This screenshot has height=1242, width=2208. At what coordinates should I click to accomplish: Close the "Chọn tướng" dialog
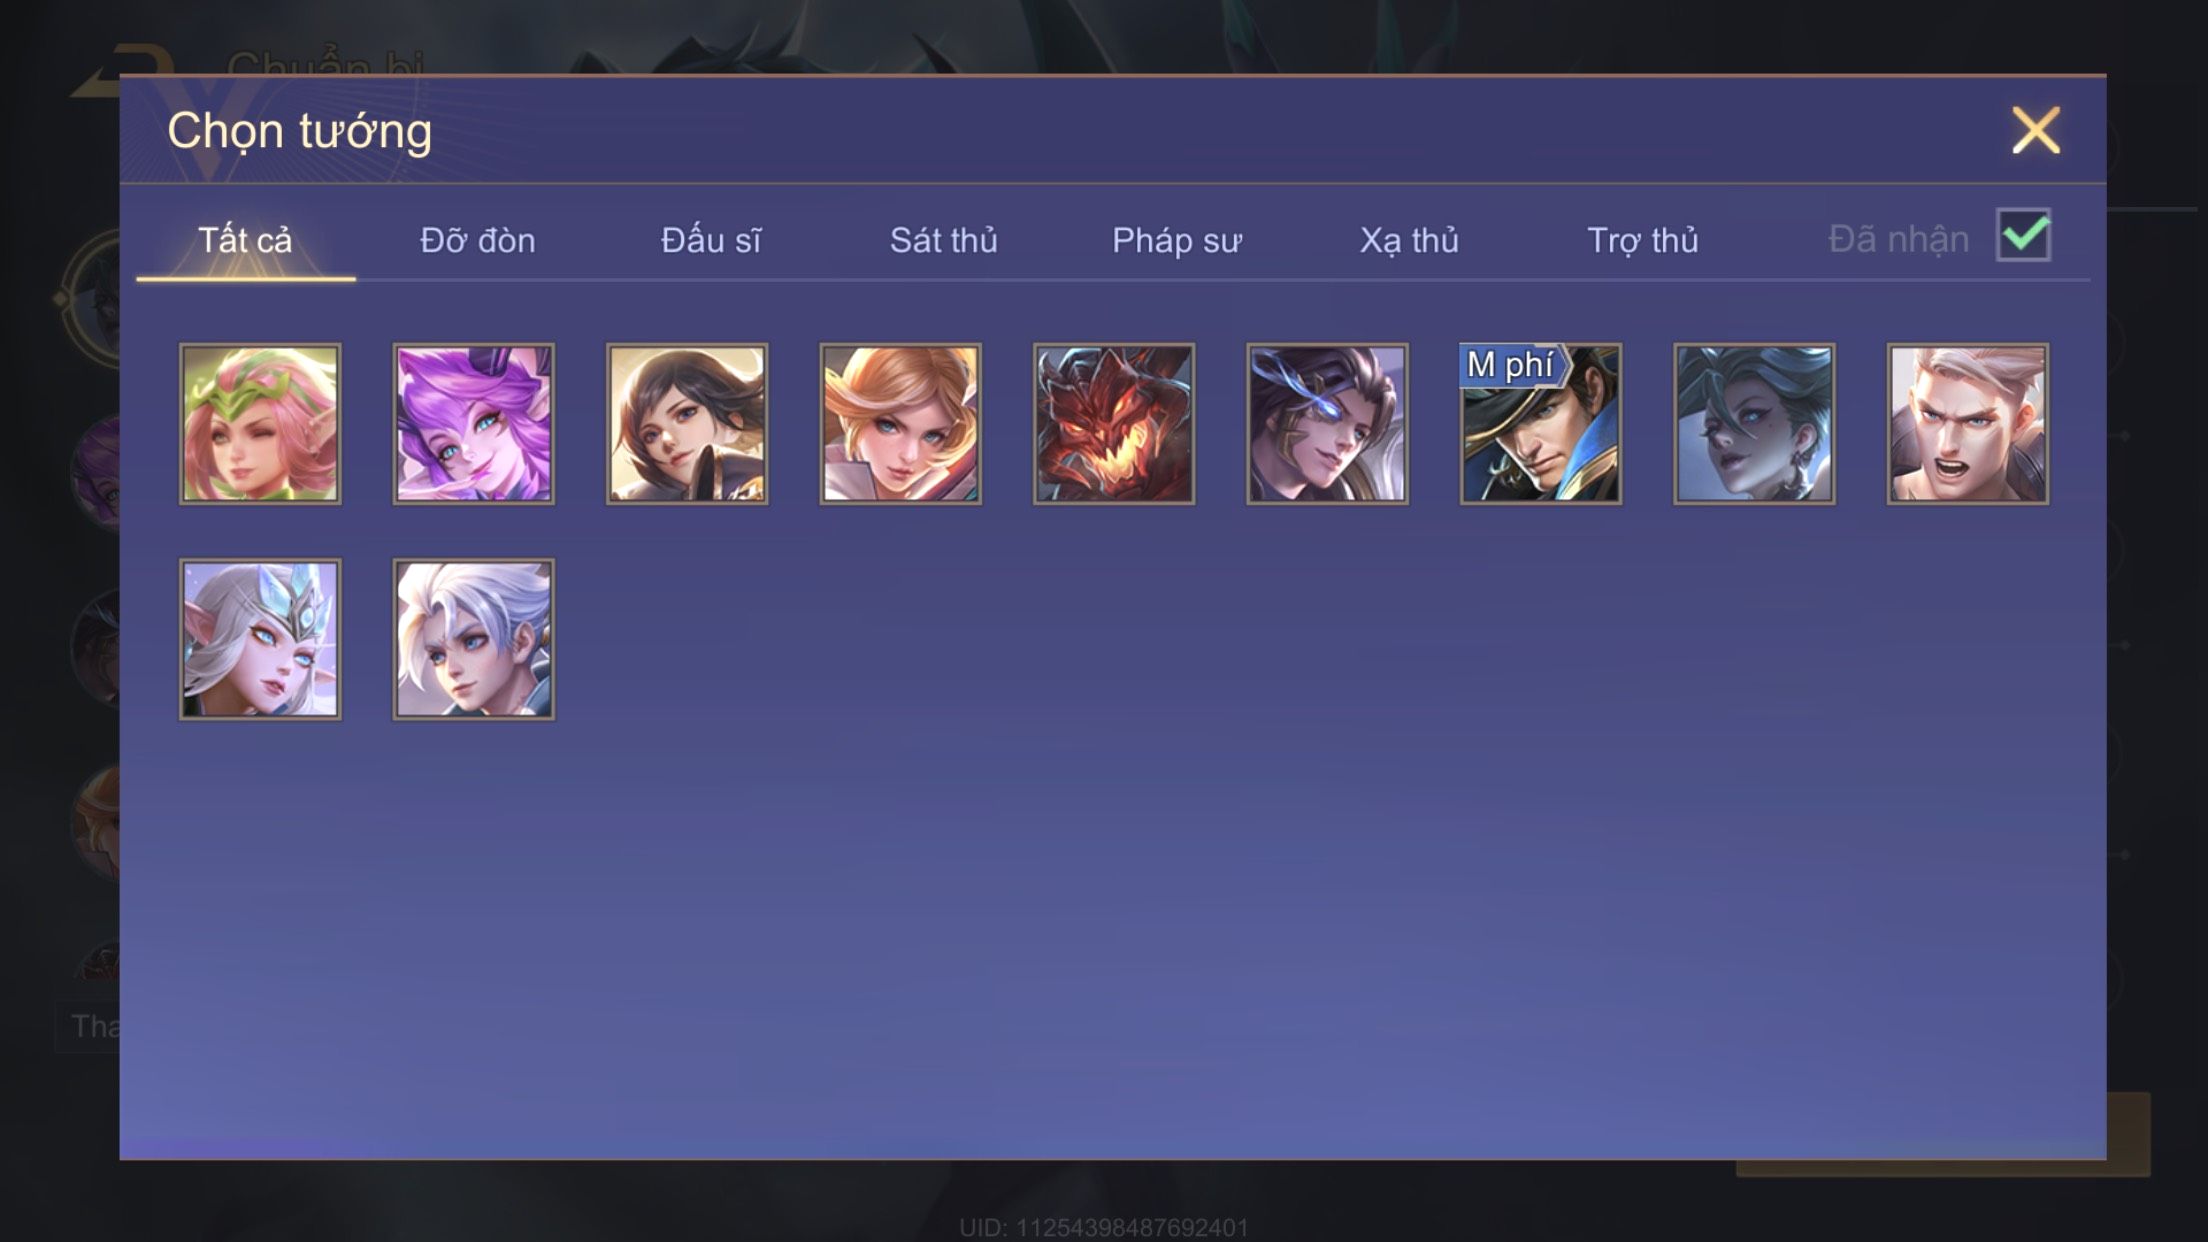(x=2036, y=131)
